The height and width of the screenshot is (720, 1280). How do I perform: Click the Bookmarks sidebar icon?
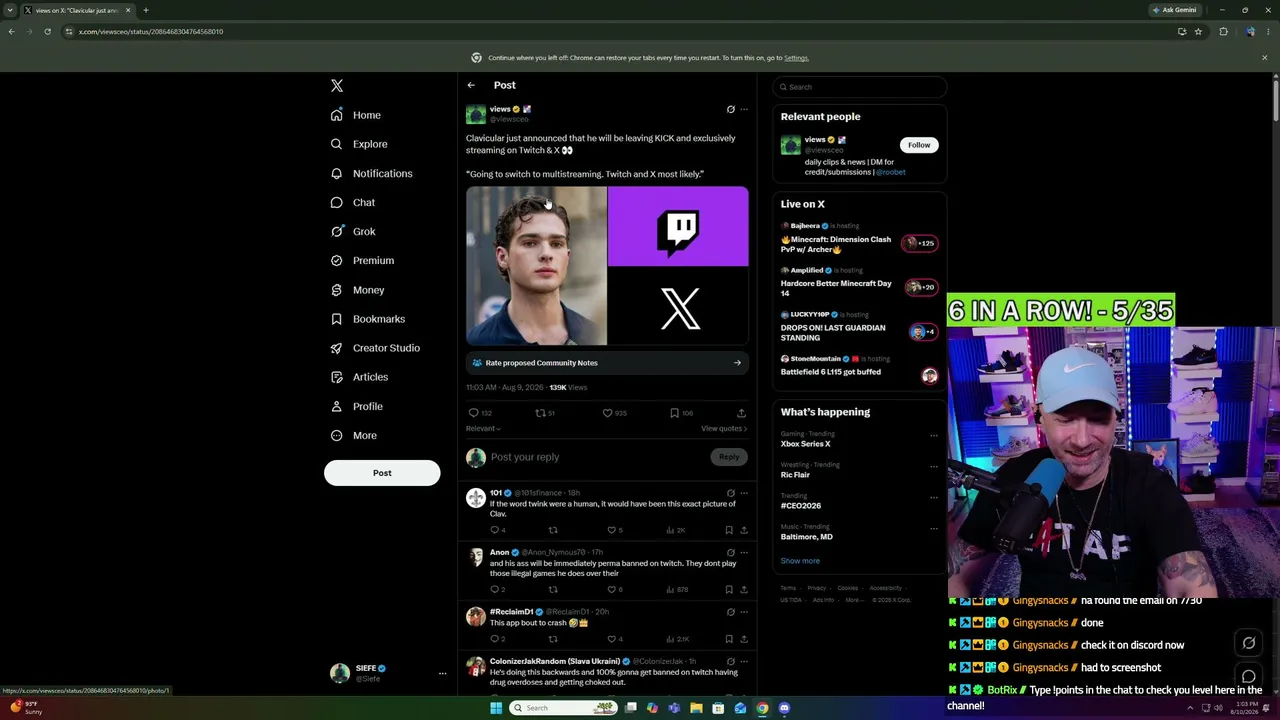click(336, 319)
